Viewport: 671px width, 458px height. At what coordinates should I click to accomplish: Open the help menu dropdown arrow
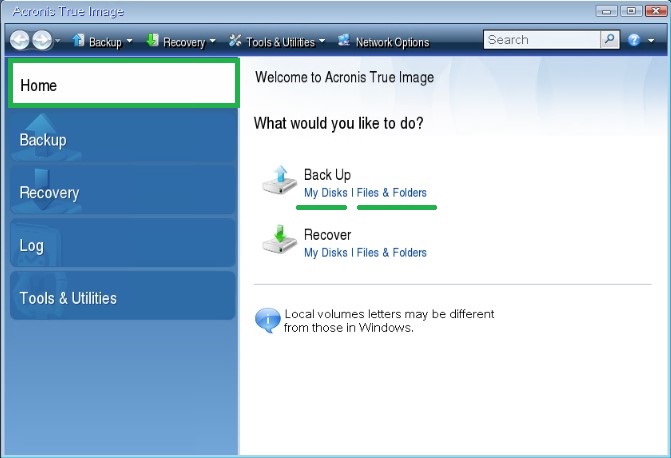649,42
